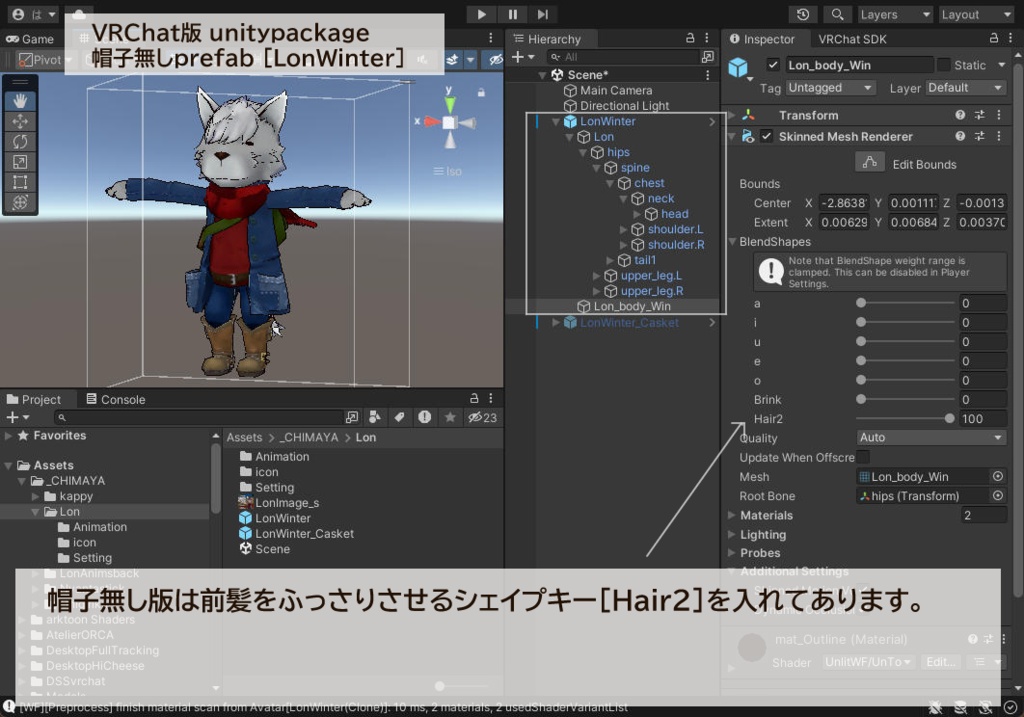1024x717 pixels.
Task: Toggle Update When Offscreen checkbox
Action: pyautogui.click(x=863, y=457)
